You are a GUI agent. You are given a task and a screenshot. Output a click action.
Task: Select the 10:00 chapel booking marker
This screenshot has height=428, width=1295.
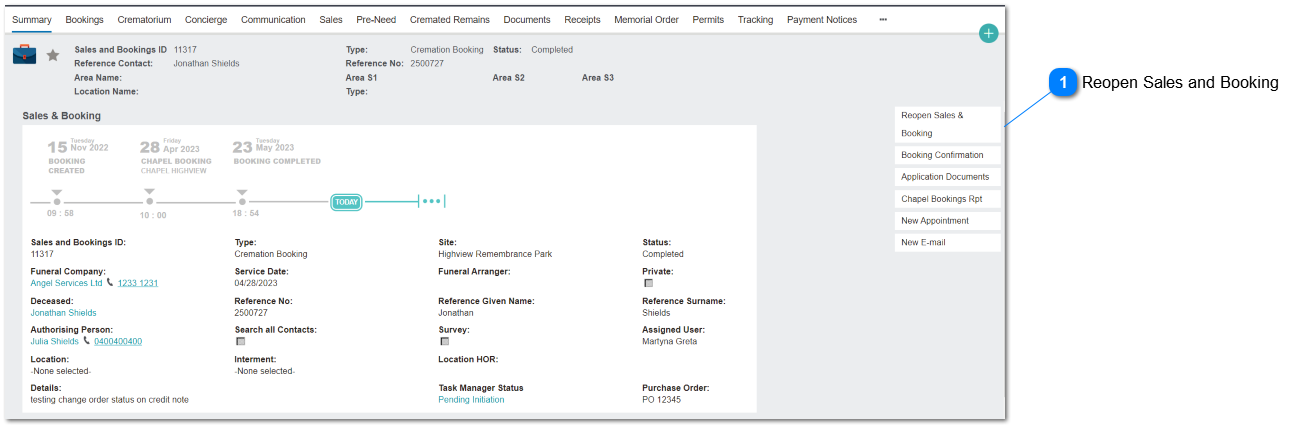(x=149, y=201)
